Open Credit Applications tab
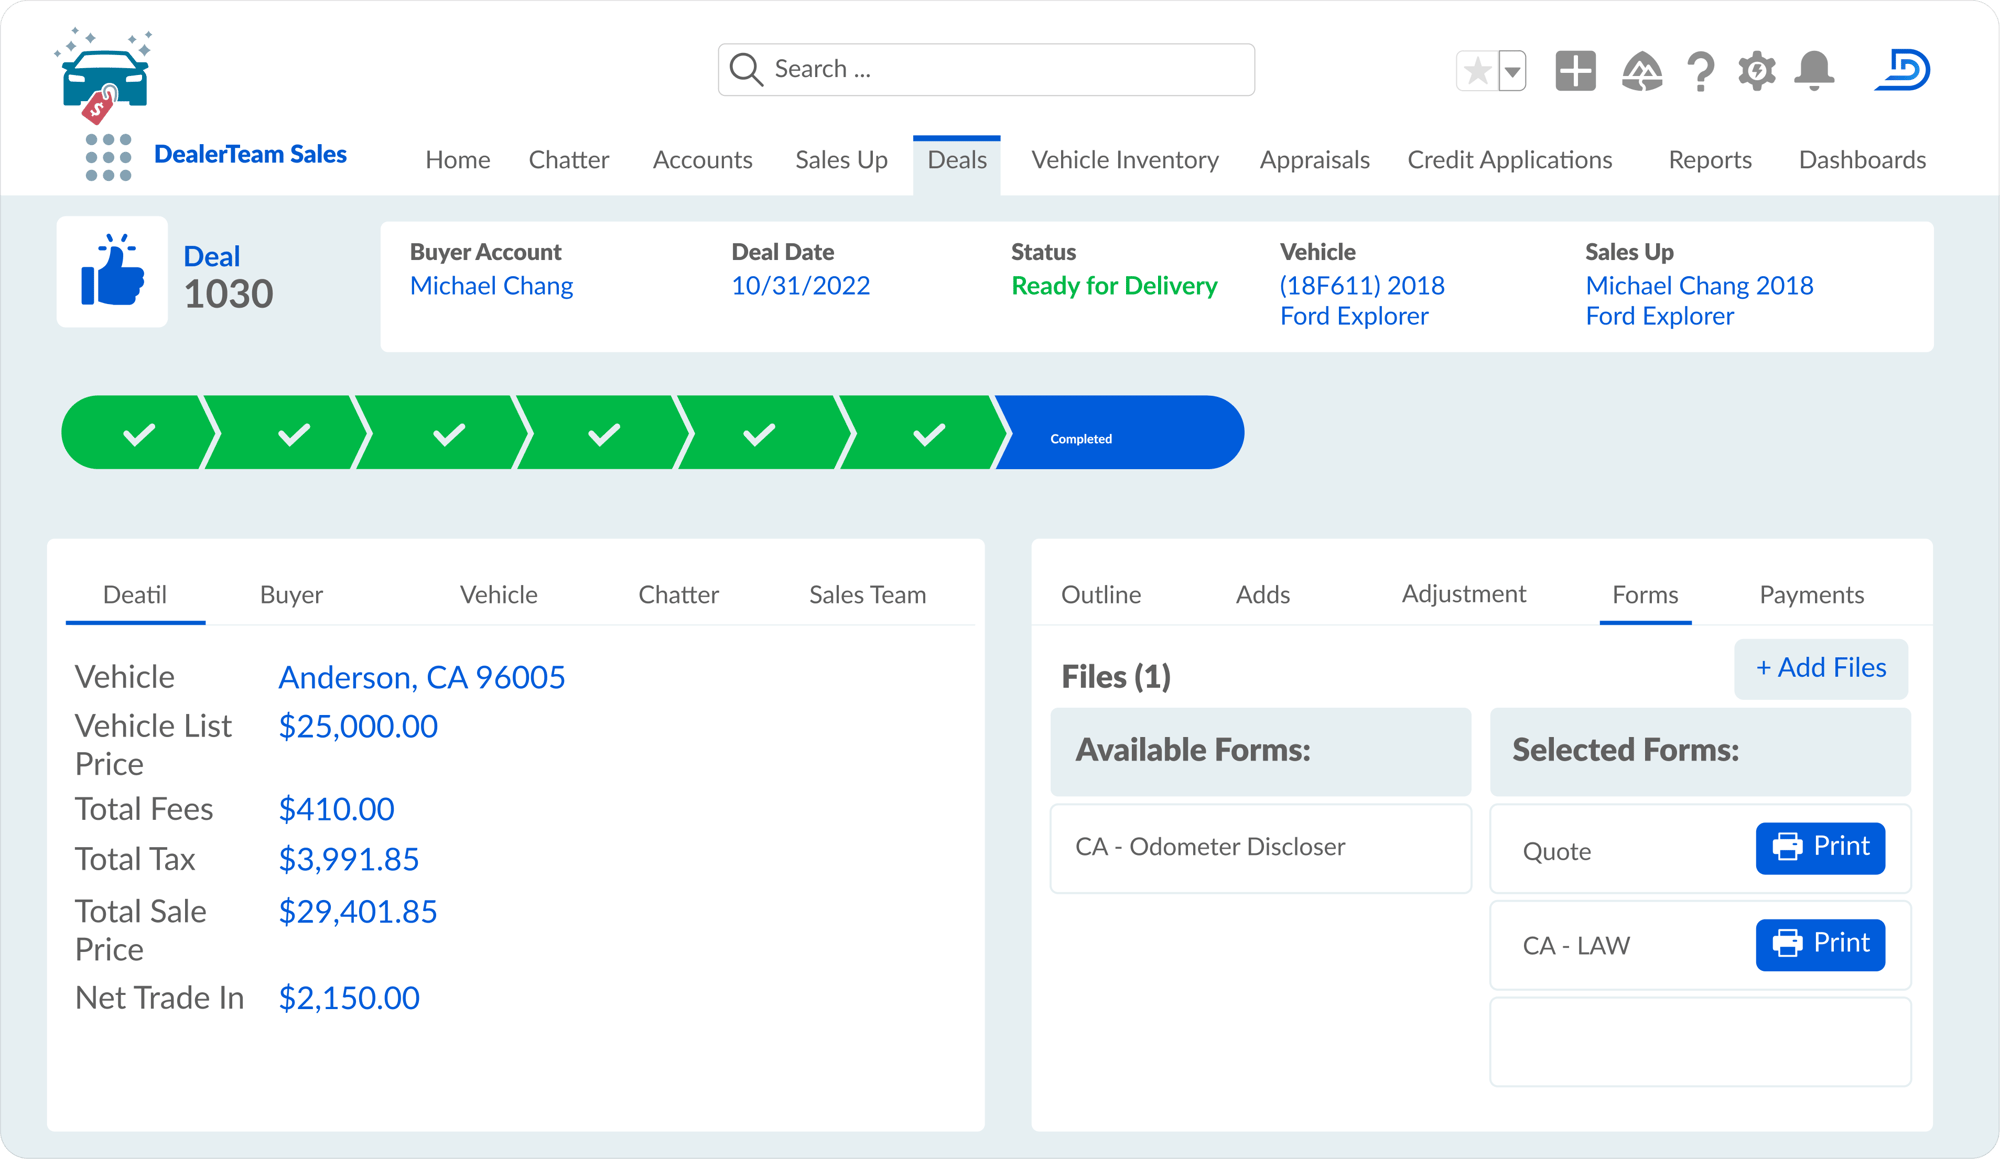 (1510, 160)
